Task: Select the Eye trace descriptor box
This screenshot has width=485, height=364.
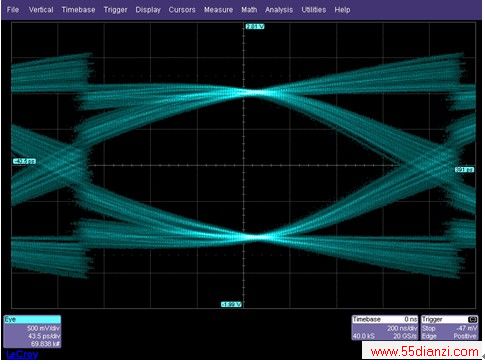Action: (x=32, y=331)
